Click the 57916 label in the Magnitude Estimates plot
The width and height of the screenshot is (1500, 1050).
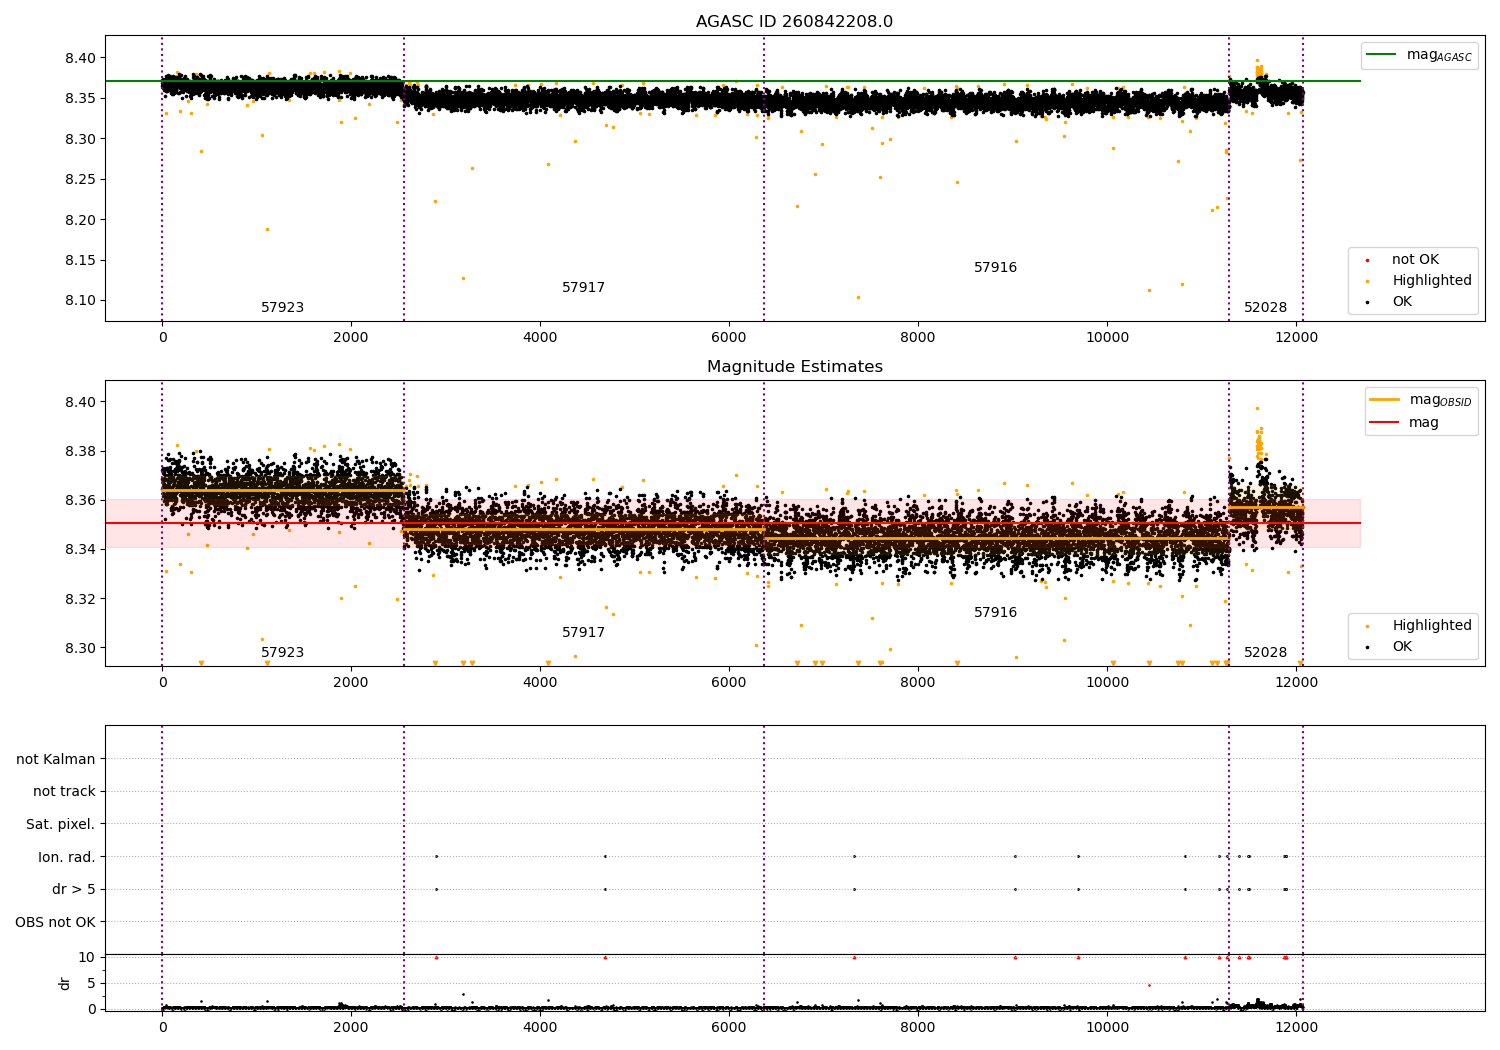pos(995,613)
